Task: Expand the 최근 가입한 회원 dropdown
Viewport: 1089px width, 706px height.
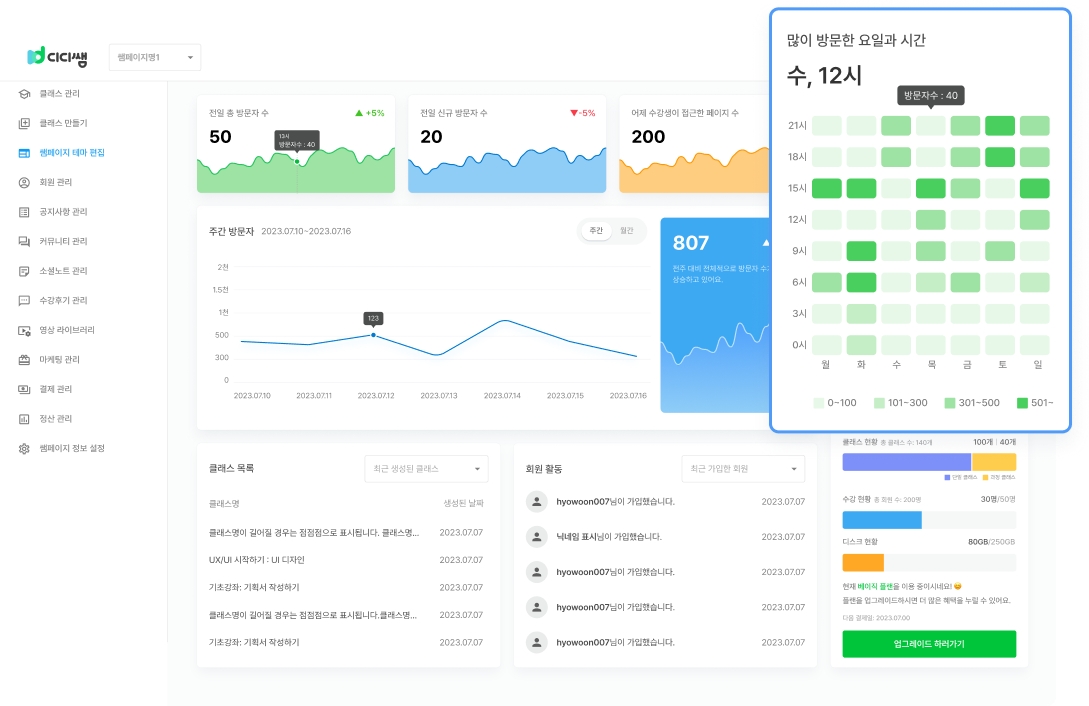Action: tap(743, 468)
